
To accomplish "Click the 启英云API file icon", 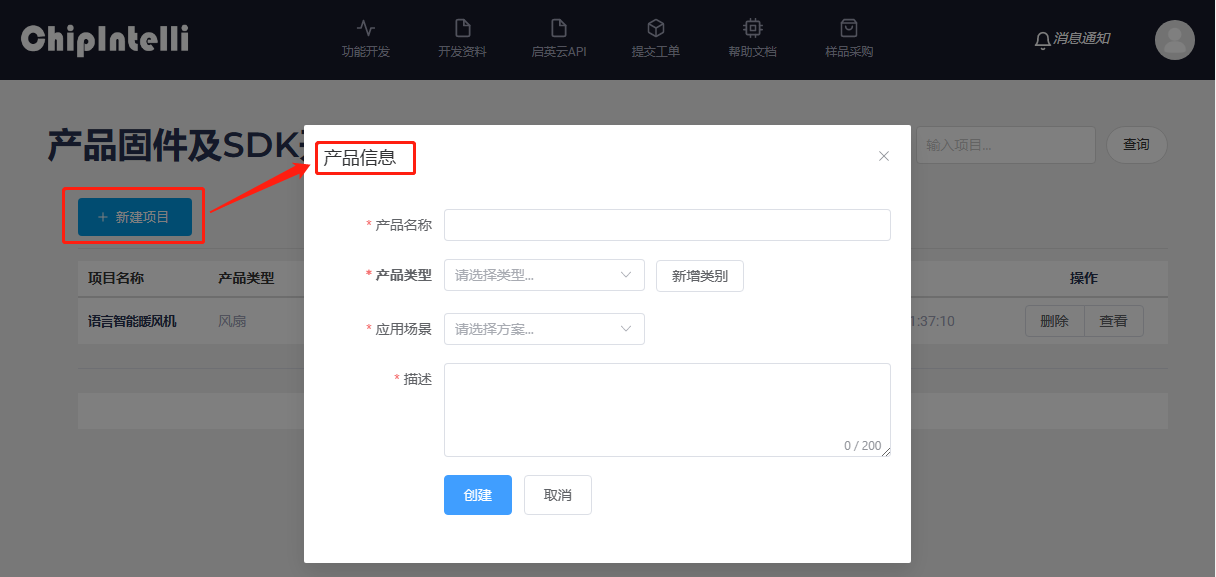I will click(559, 28).
